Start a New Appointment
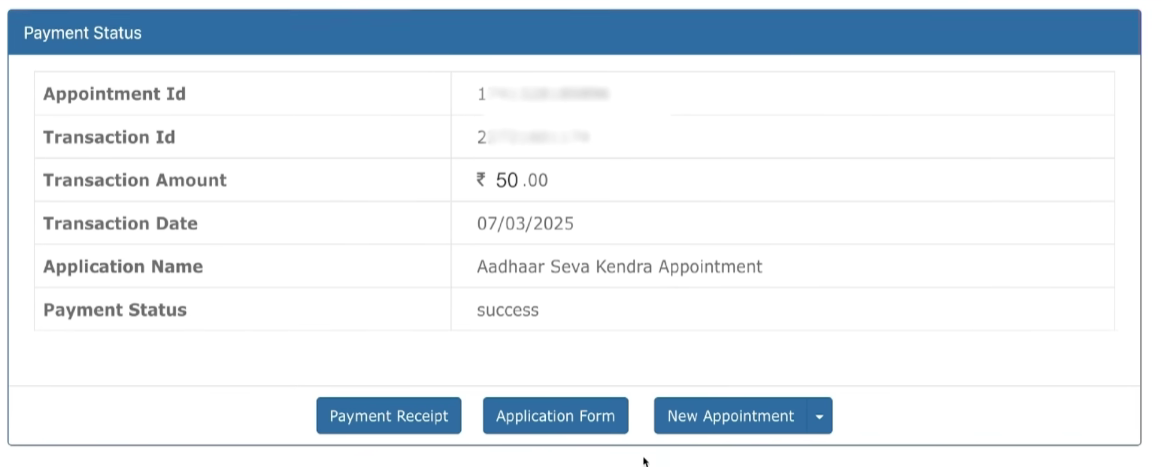1162x467 pixels. click(730, 416)
